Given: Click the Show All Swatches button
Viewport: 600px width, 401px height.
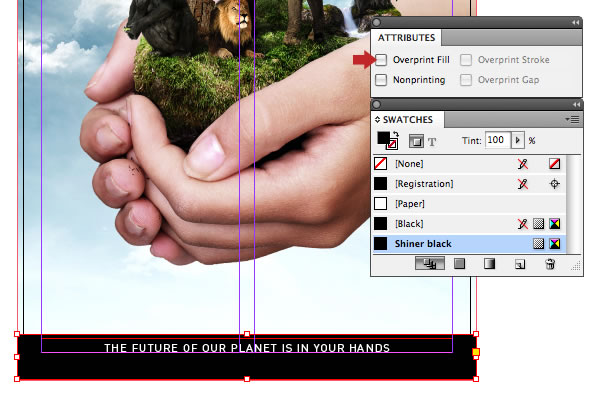Looking at the screenshot, I should pyautogui.click(x=430, y=263).
